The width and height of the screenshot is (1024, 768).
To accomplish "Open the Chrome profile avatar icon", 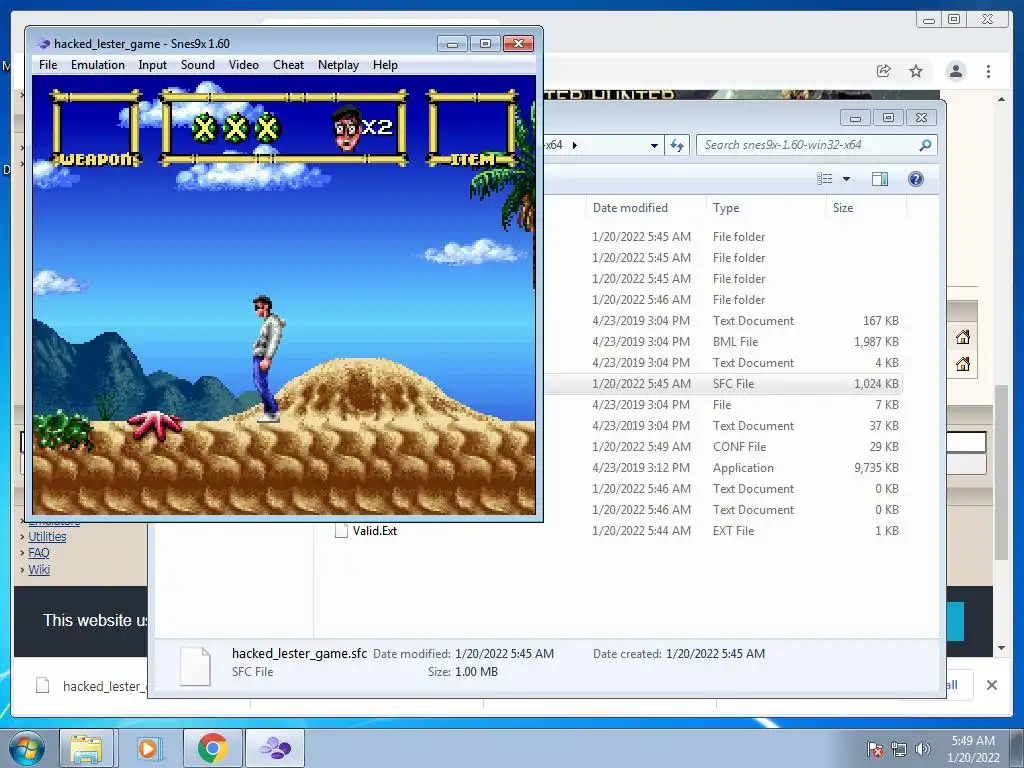I will tap(955, 71).
